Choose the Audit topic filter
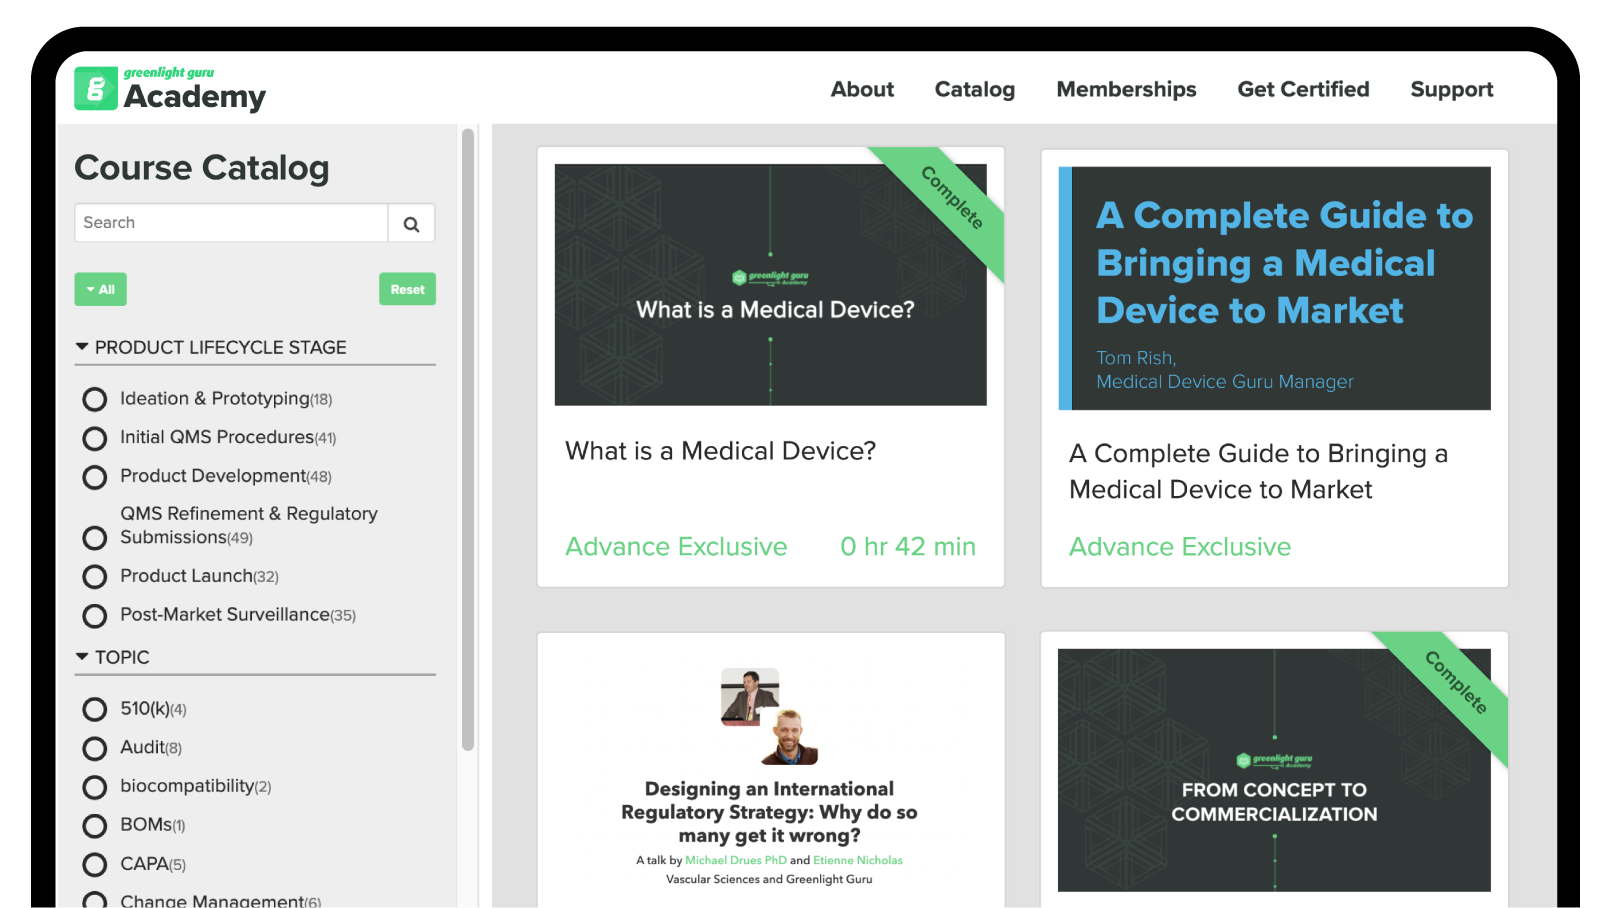 pyautogui.click(x=95, y=748)
